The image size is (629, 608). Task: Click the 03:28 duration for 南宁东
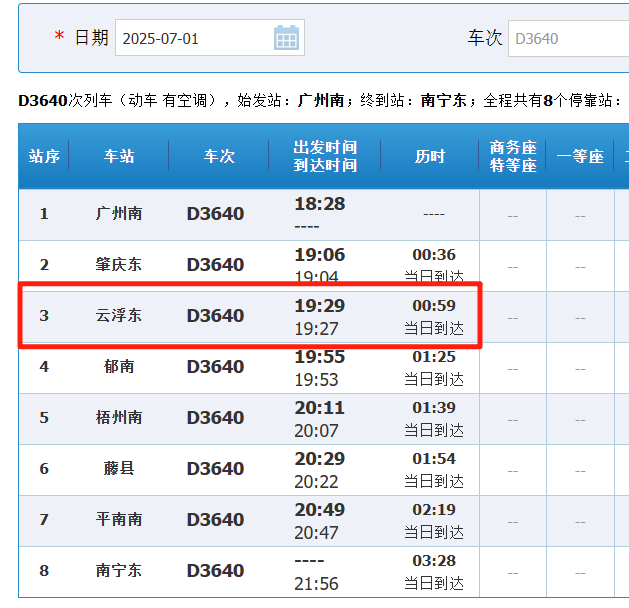434,561
